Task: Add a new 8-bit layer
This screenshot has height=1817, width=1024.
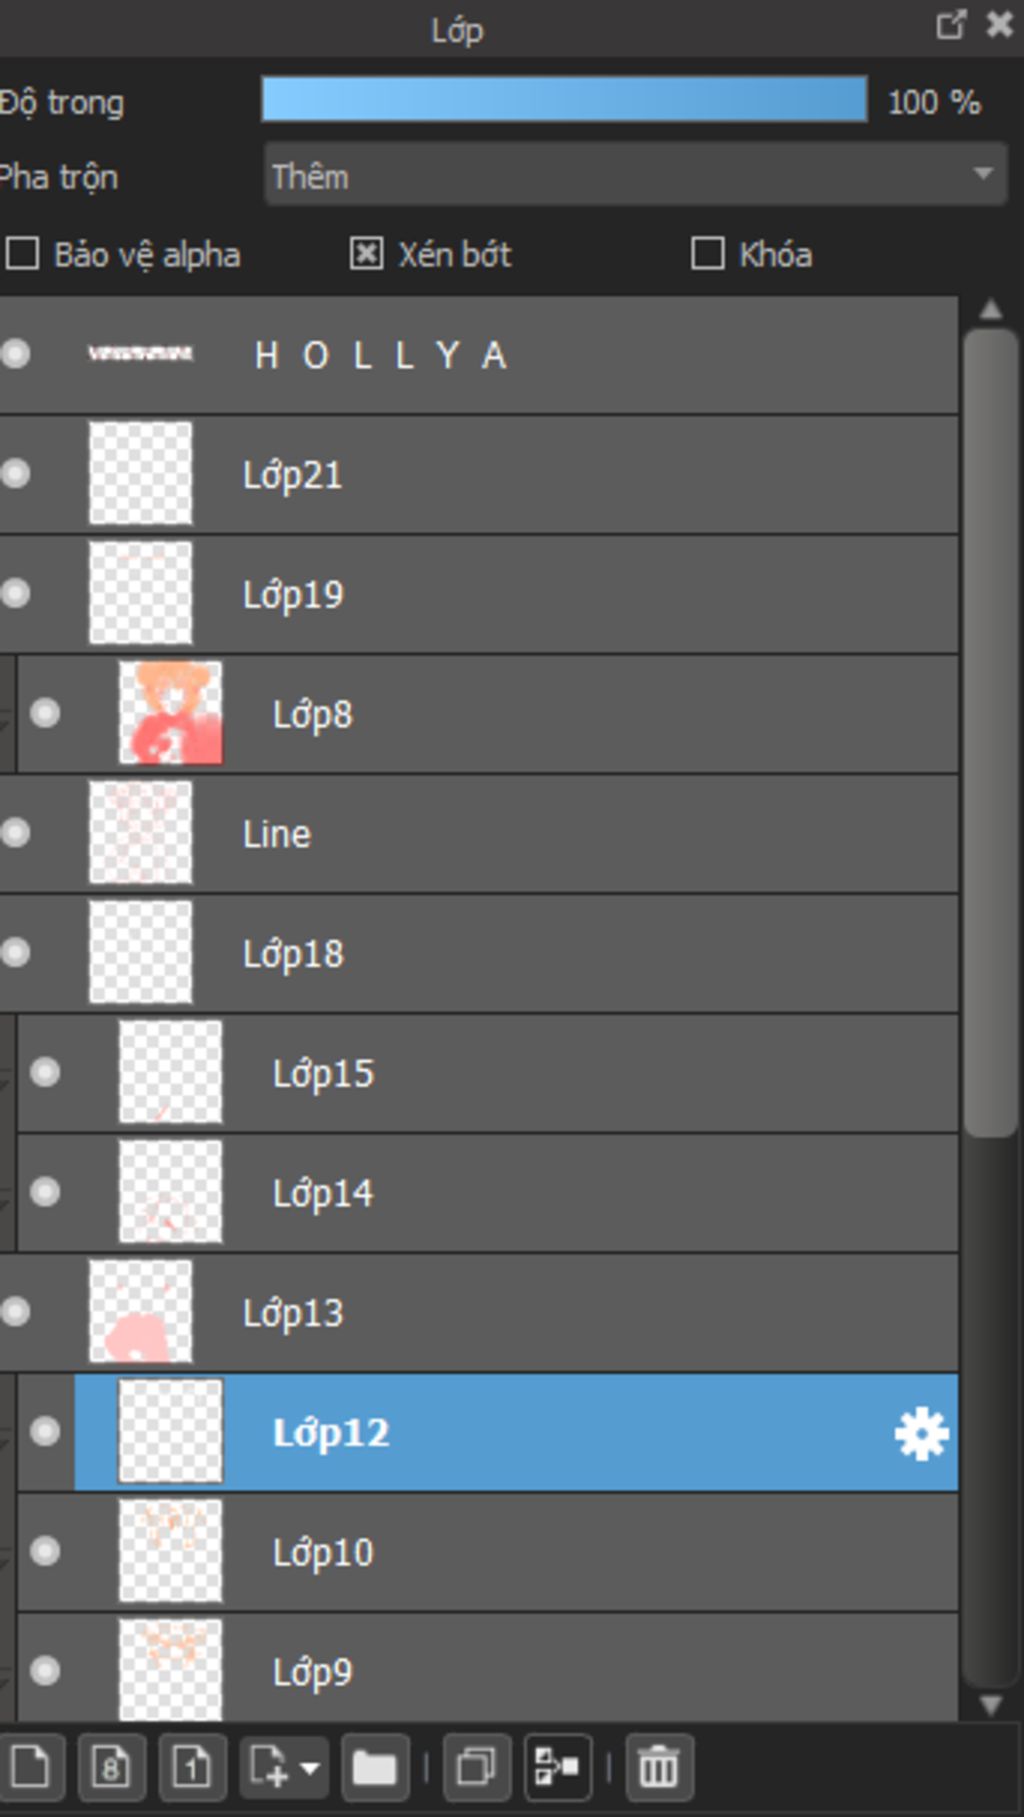Action: point(111,1768)
